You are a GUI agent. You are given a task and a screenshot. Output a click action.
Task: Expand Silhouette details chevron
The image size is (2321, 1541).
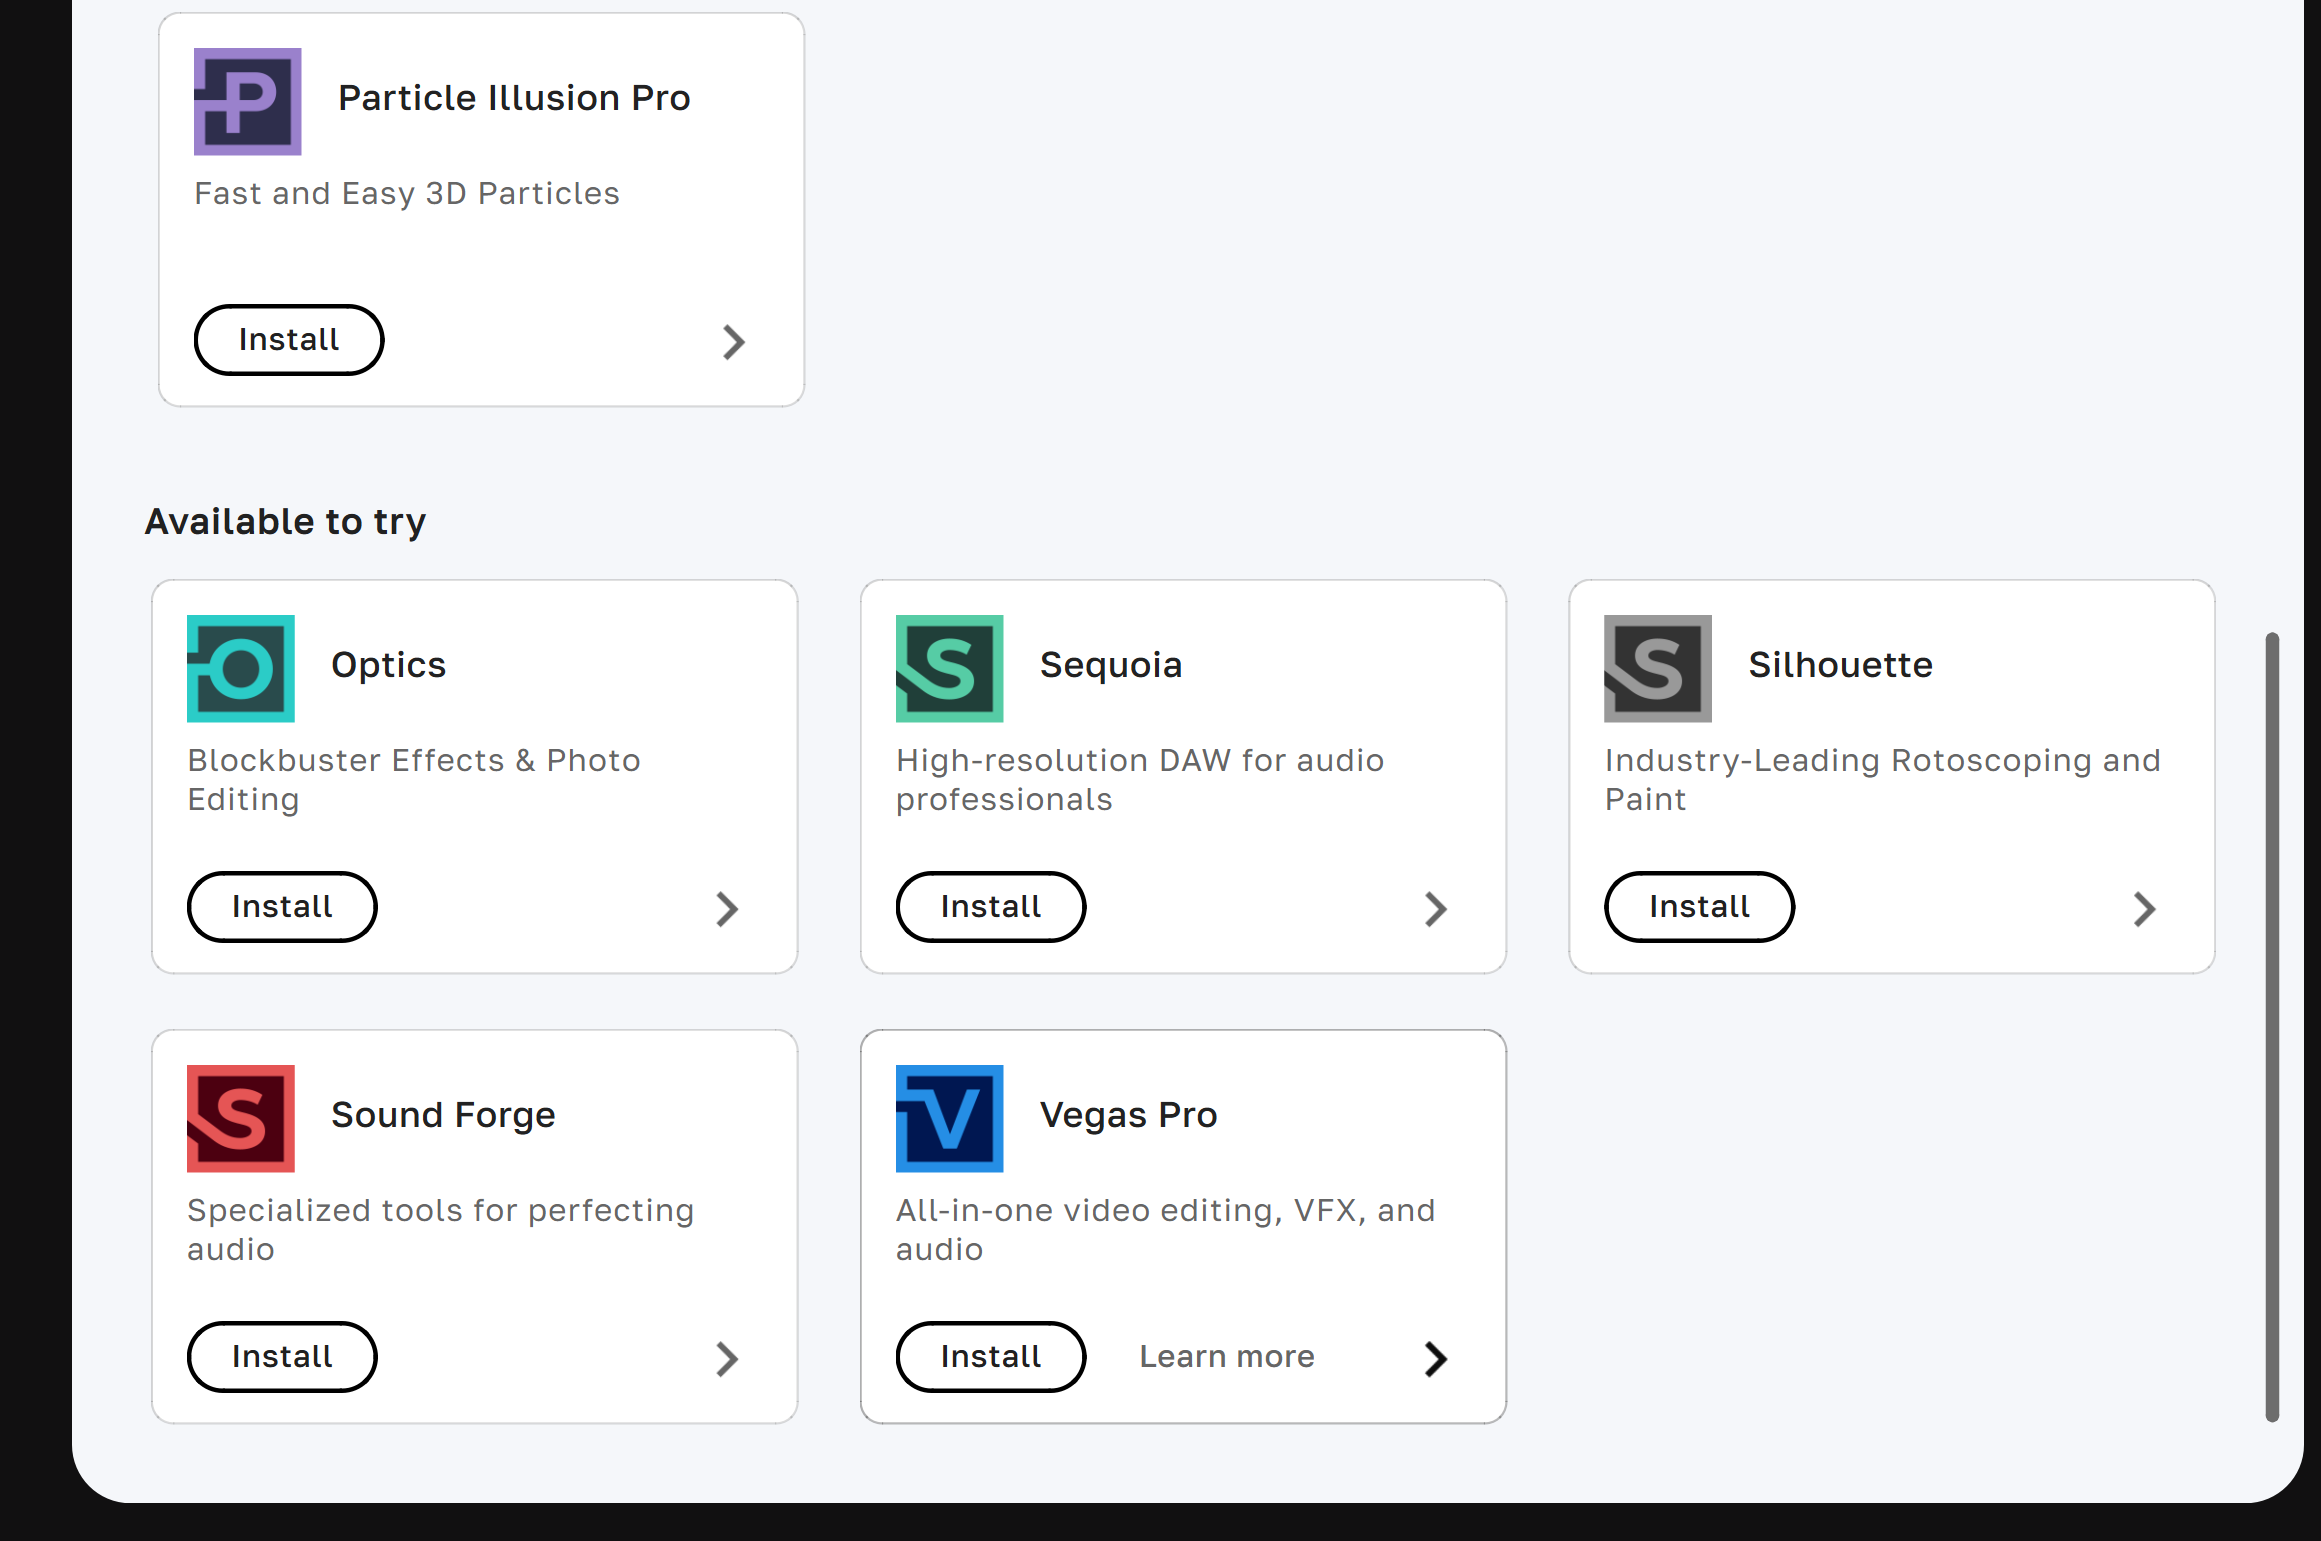(2144, 909)
